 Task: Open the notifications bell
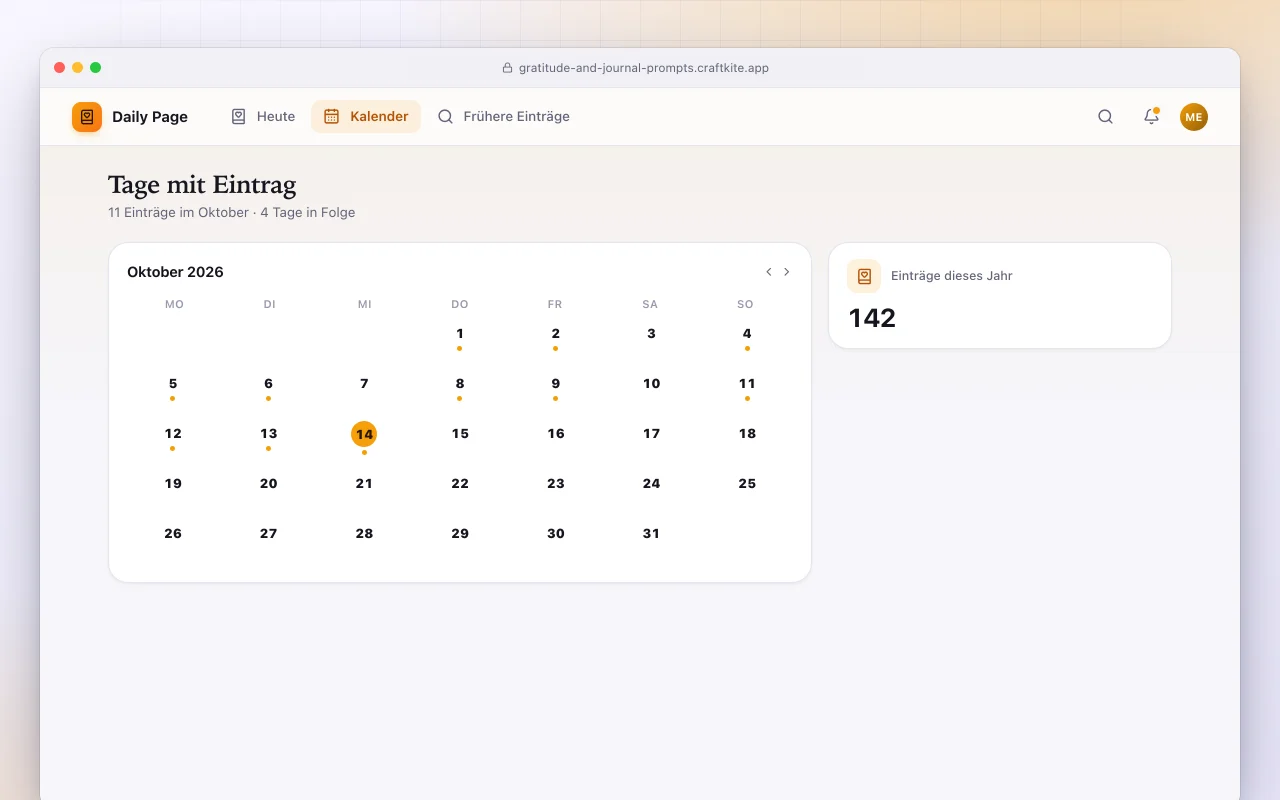point(1151,117)
